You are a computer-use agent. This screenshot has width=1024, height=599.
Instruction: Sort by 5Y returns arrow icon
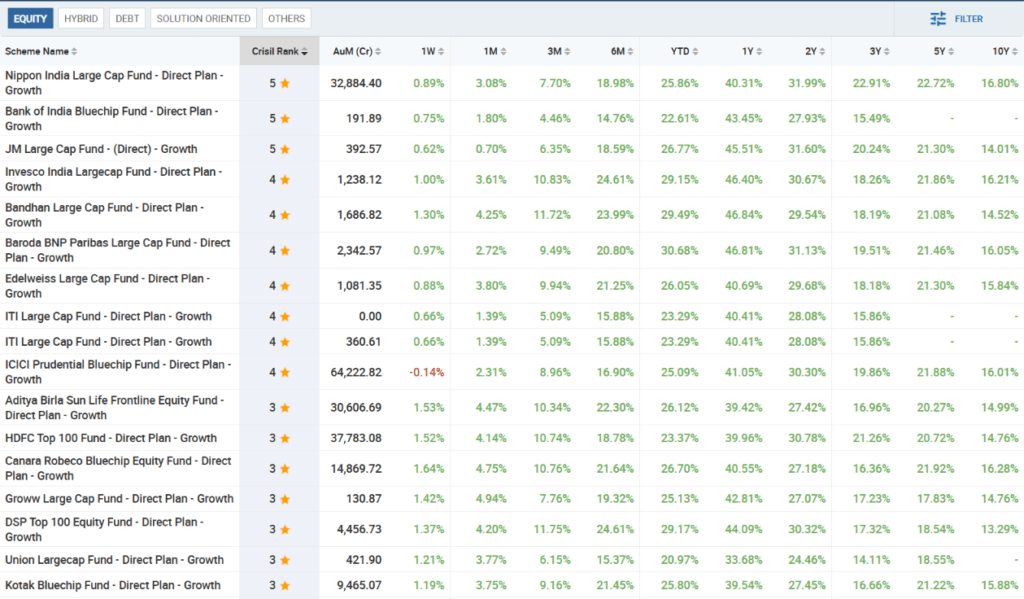(x=950, y=52)
